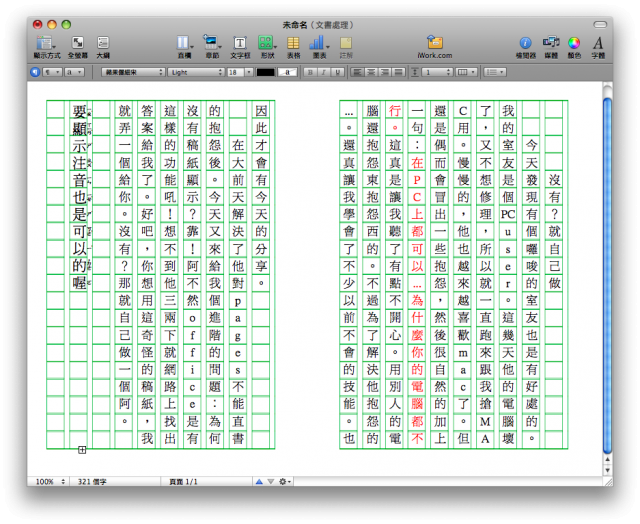The image size is (640, 524).
Task: Center align the text
Action: click(x=371, y=72)
